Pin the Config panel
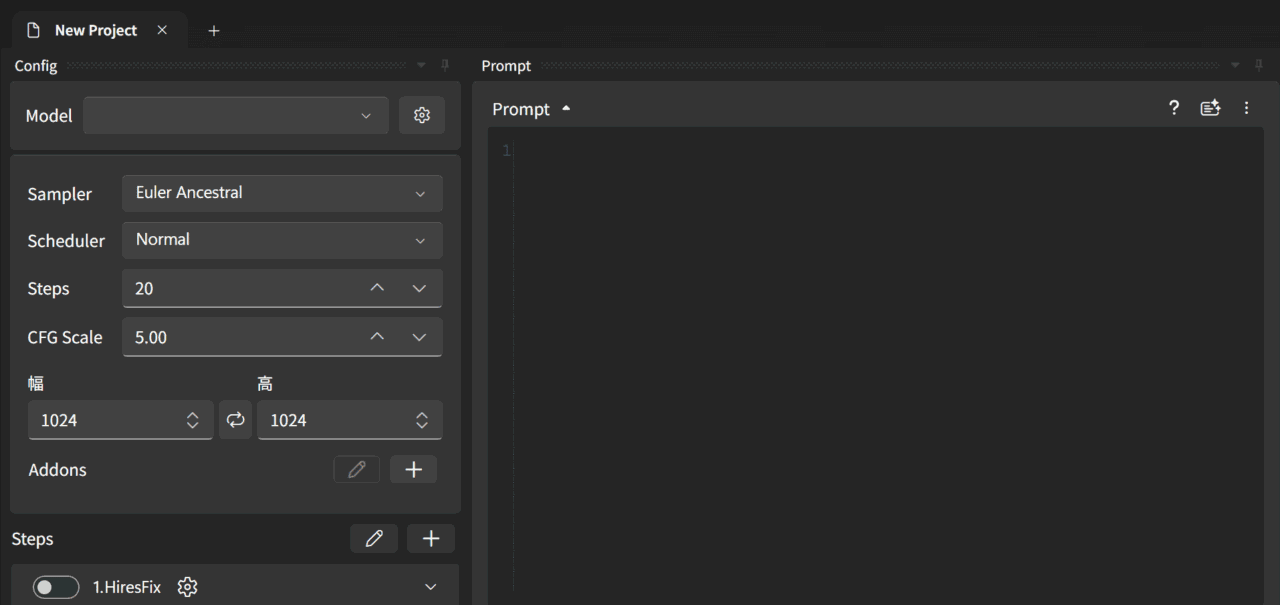Viewport: 1280px width, 605px height. point(445,65)
